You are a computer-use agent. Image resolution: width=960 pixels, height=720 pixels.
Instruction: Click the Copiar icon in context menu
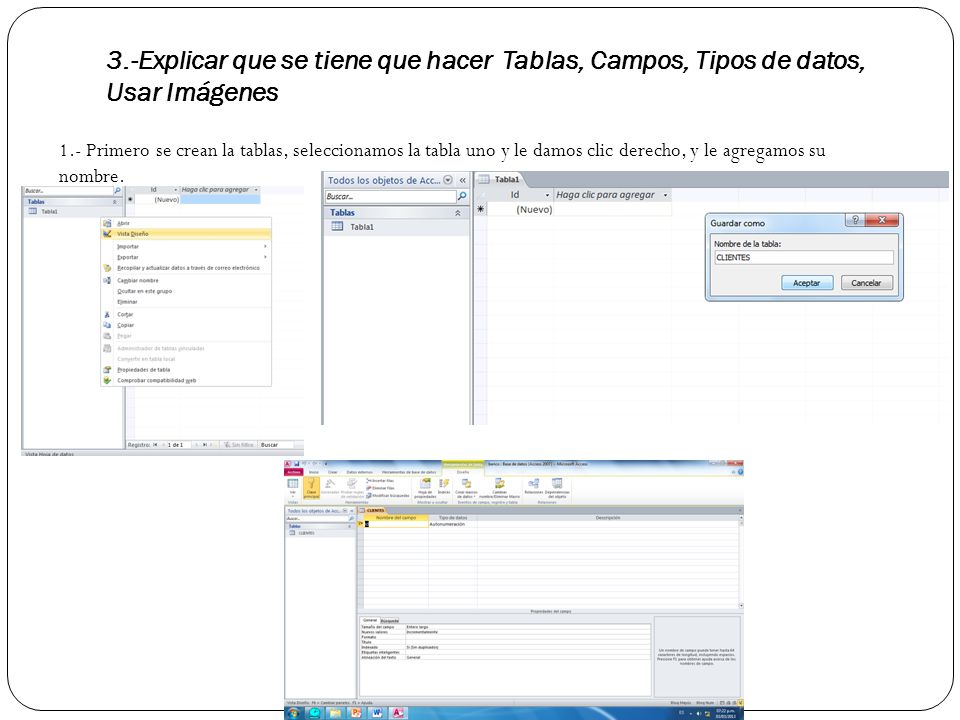[x=107, y=325]
